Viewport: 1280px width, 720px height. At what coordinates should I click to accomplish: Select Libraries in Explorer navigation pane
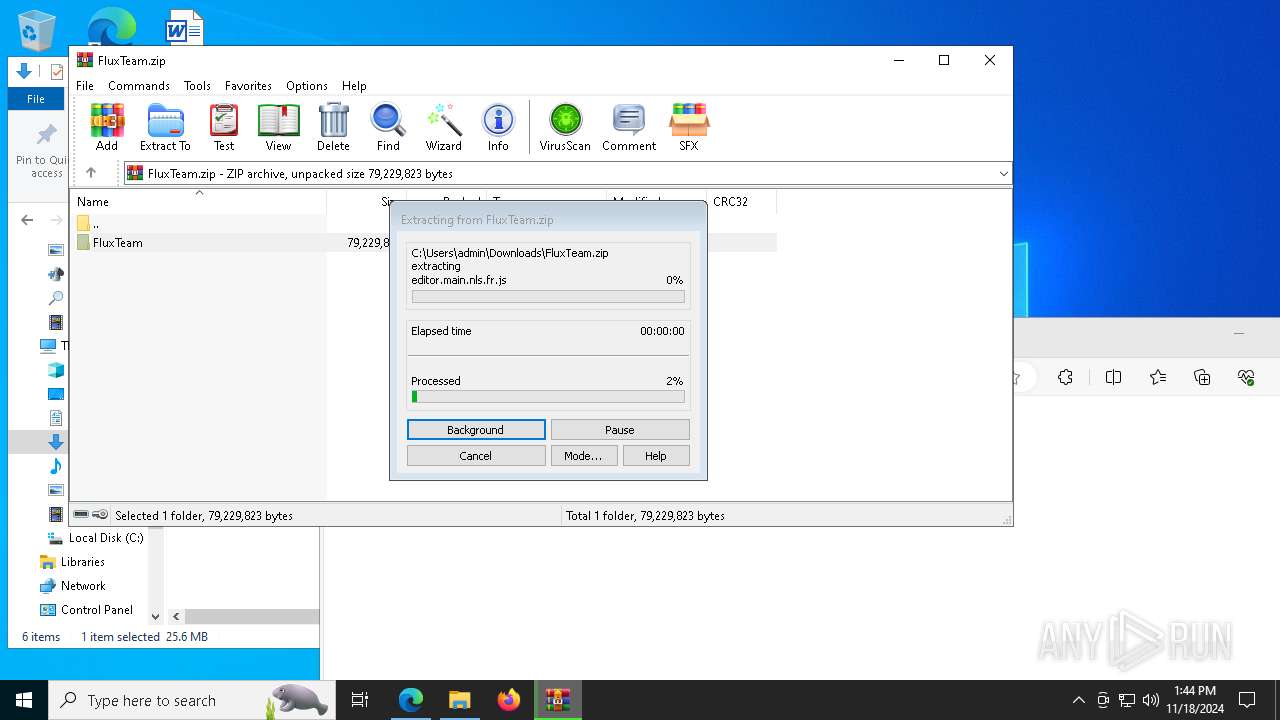72,562
